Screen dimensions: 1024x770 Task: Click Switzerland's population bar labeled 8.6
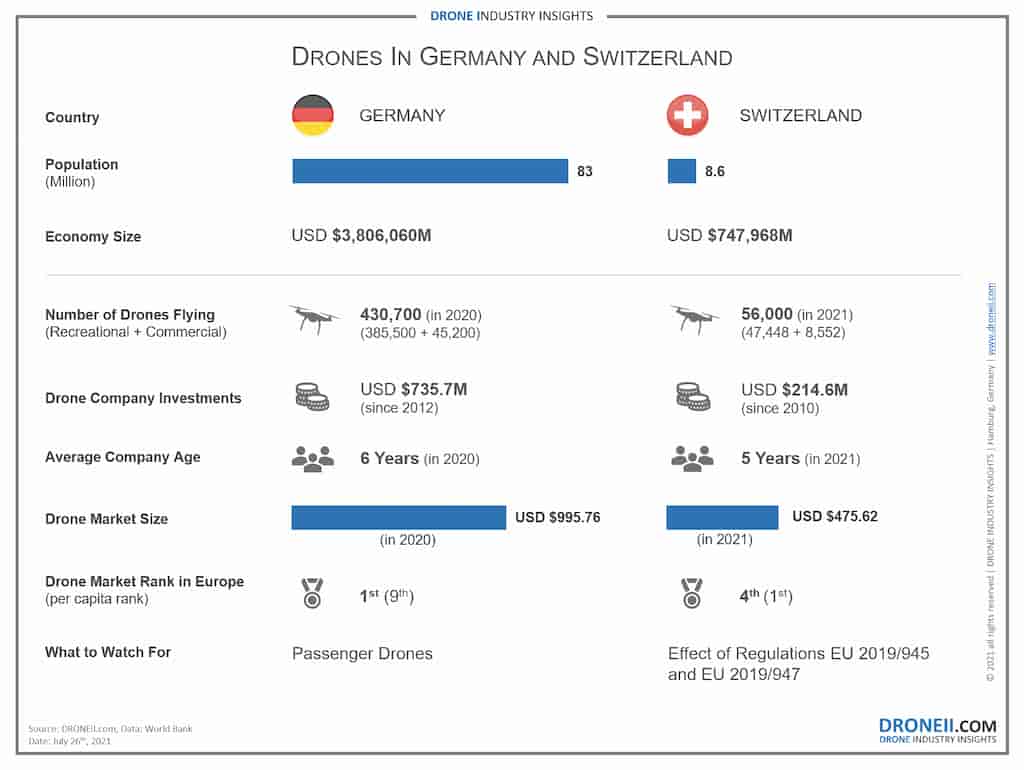tap(682, 171)
